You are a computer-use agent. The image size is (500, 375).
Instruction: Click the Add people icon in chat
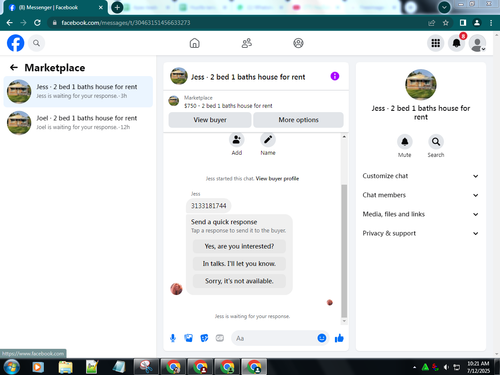[237, 140]
